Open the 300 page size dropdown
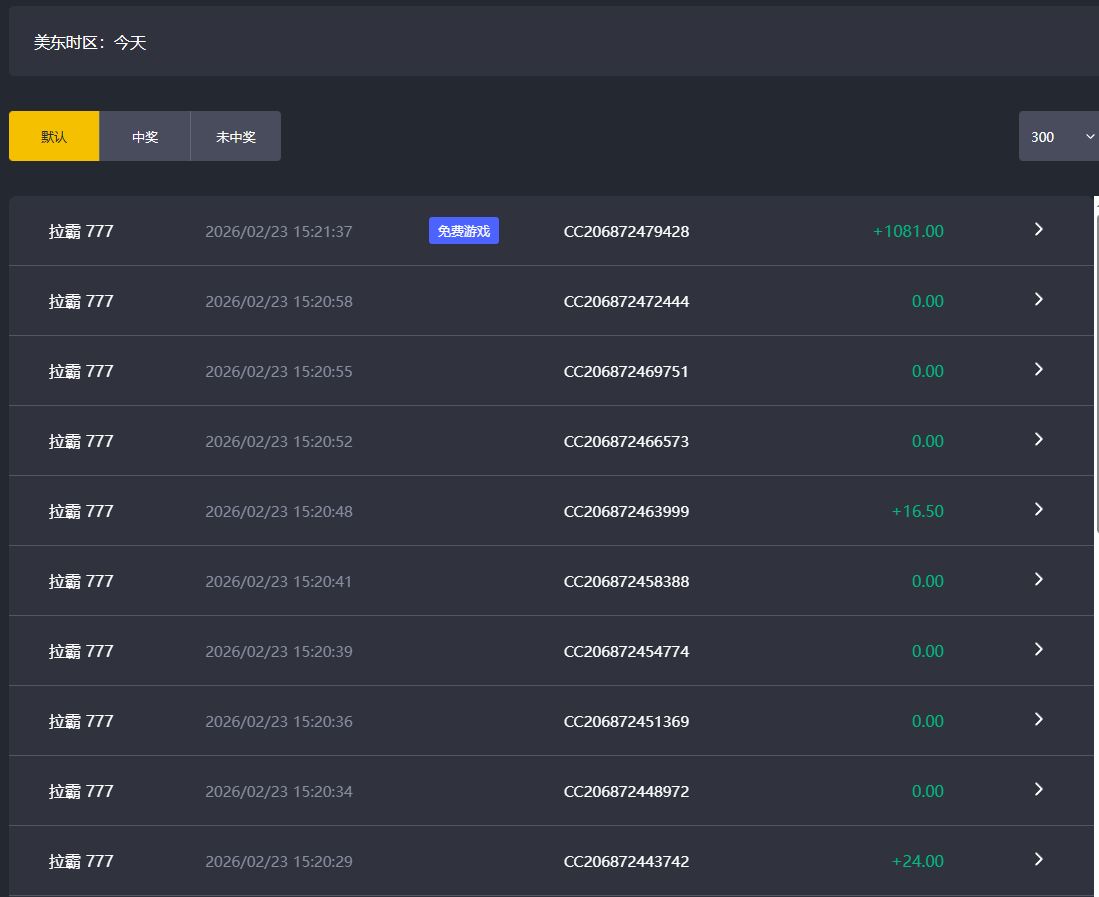This screenshot has width=1099, height=897. [x=1059, y=136]
